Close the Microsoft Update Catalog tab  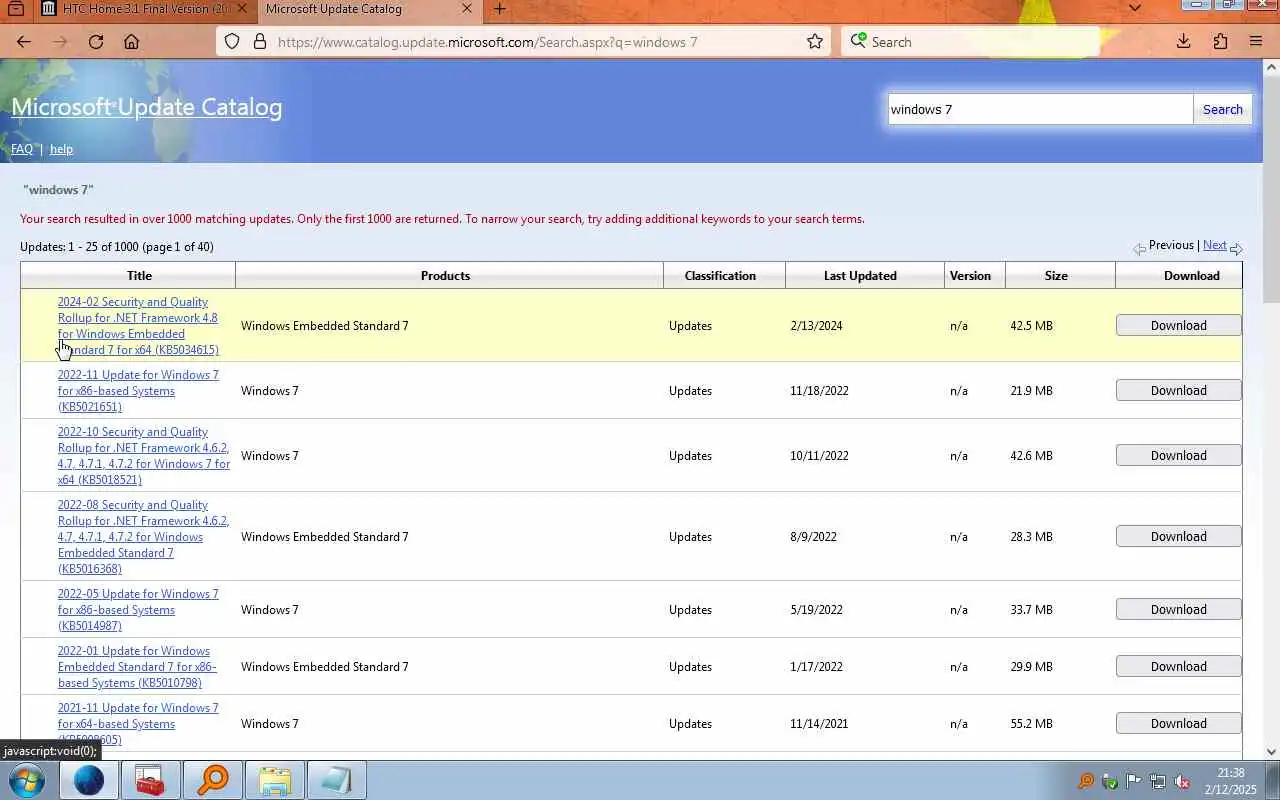point(467,9)
